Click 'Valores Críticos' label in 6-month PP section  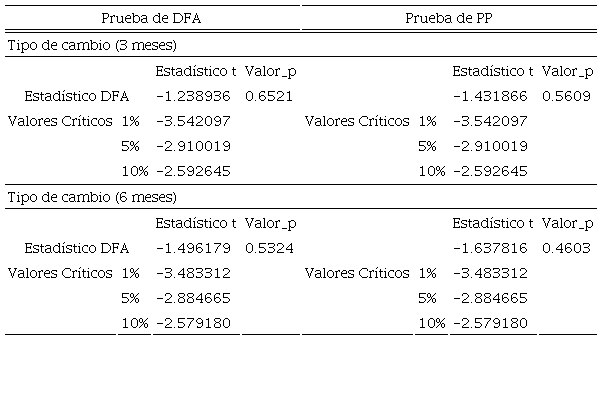click(x=357, y=273)
